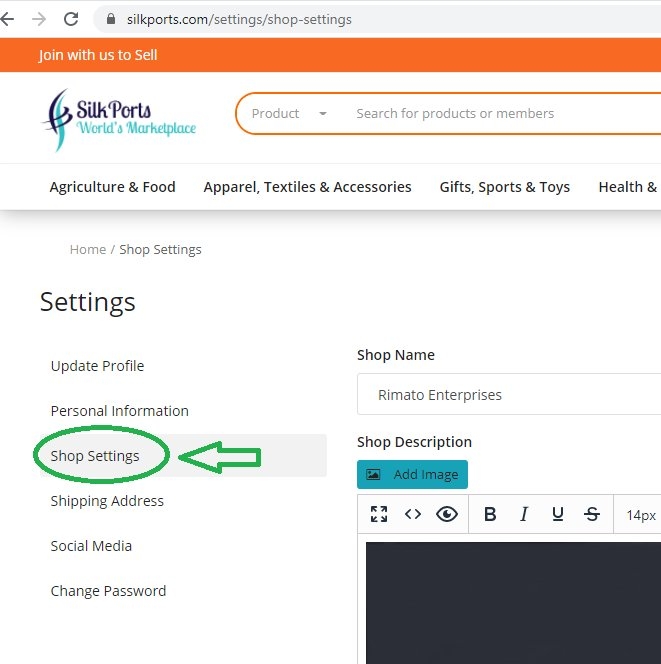
Task: Reload the page with refresh icon
Action: click(x=71, y=19)
